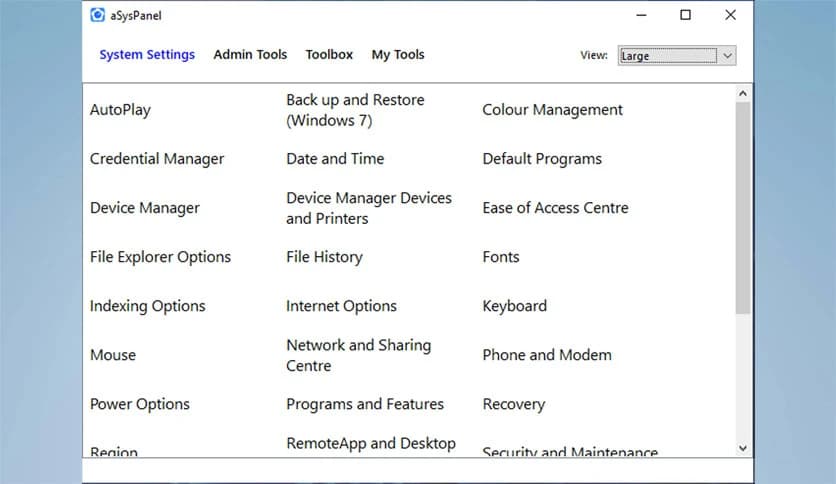Open Network and Sharing Centre
The image size is (836, 484).
click(358, 355)
